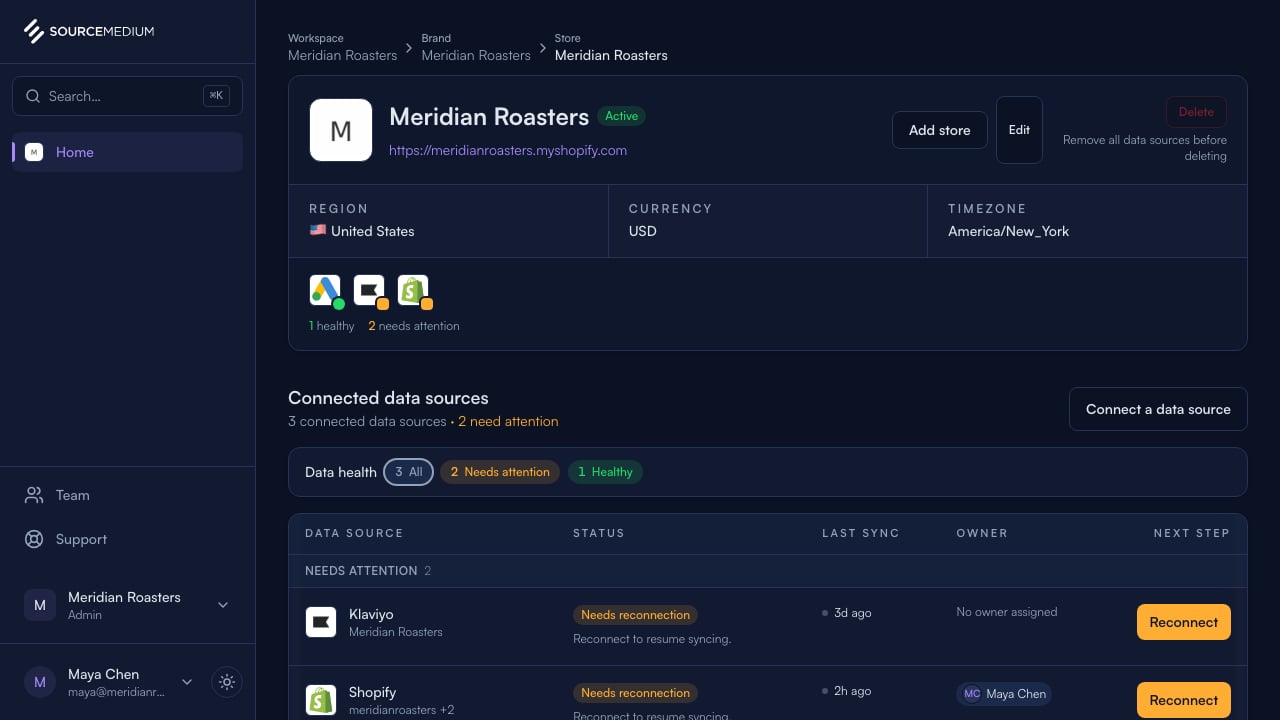Viewport: 1280px width, 720px height.
Task: Click the '2h ago' last sync value
Action: click(852, 691)
